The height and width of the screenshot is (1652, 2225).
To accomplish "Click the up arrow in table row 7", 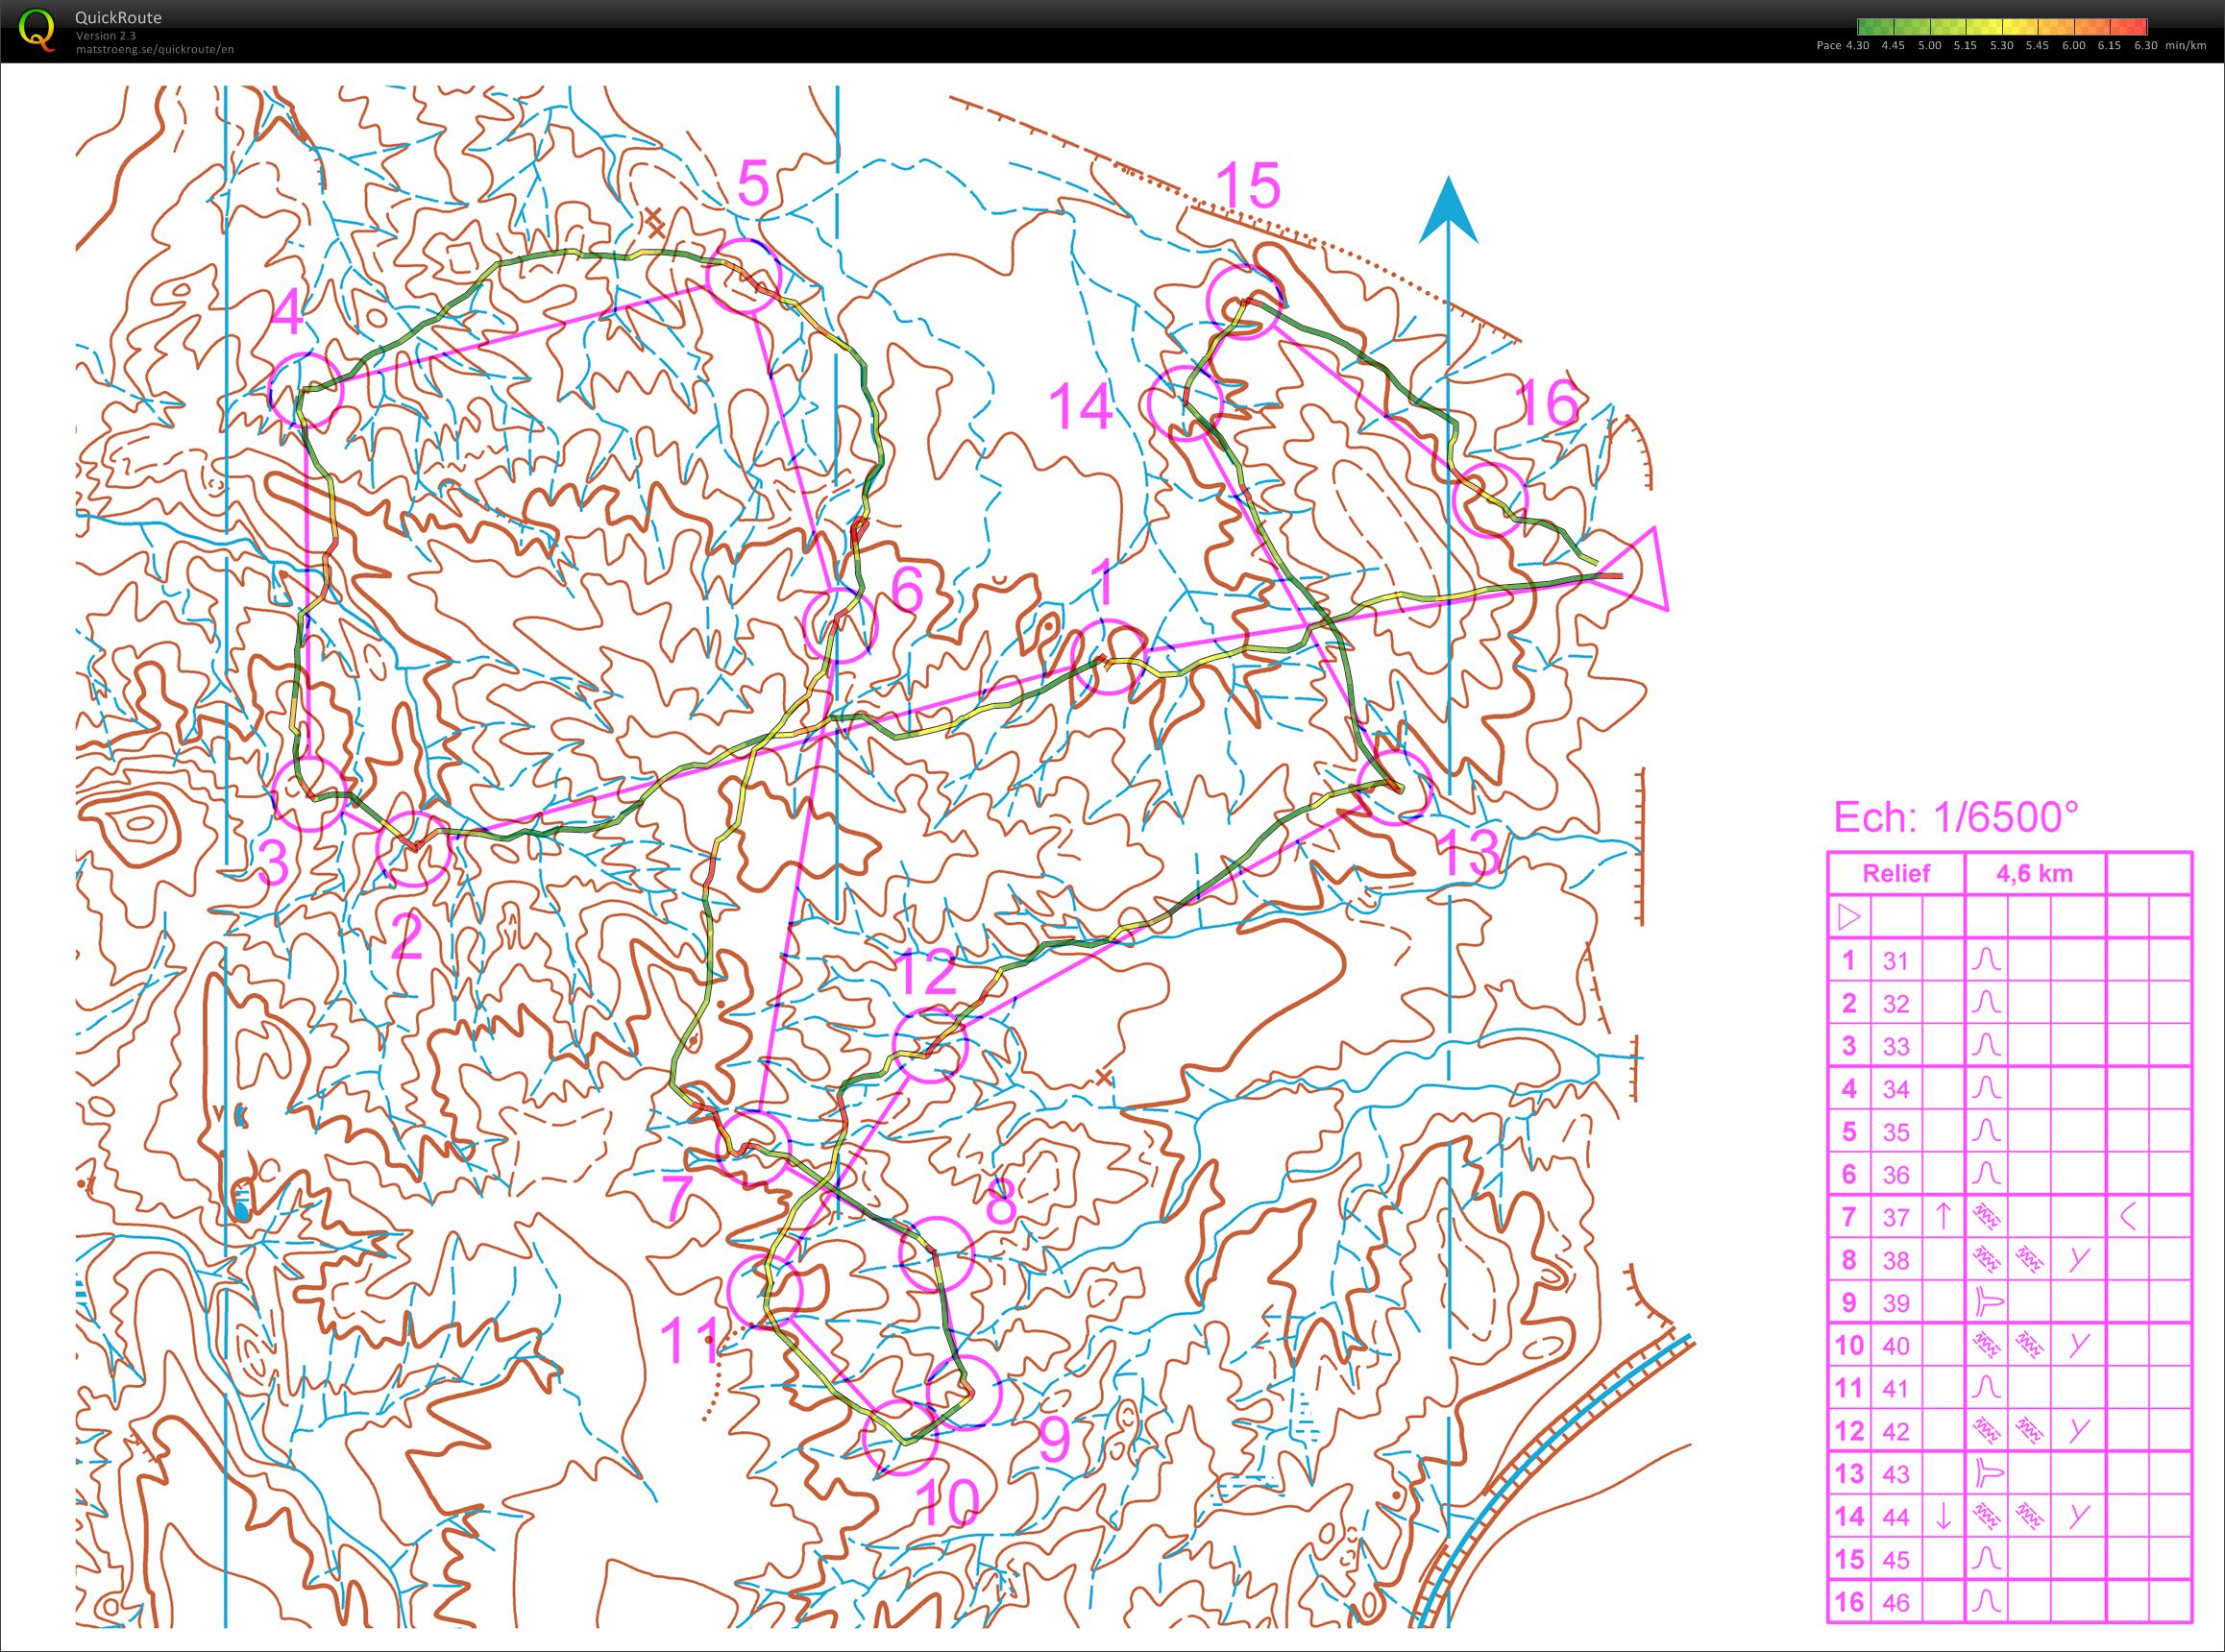I will (x=1943, y=1216).
